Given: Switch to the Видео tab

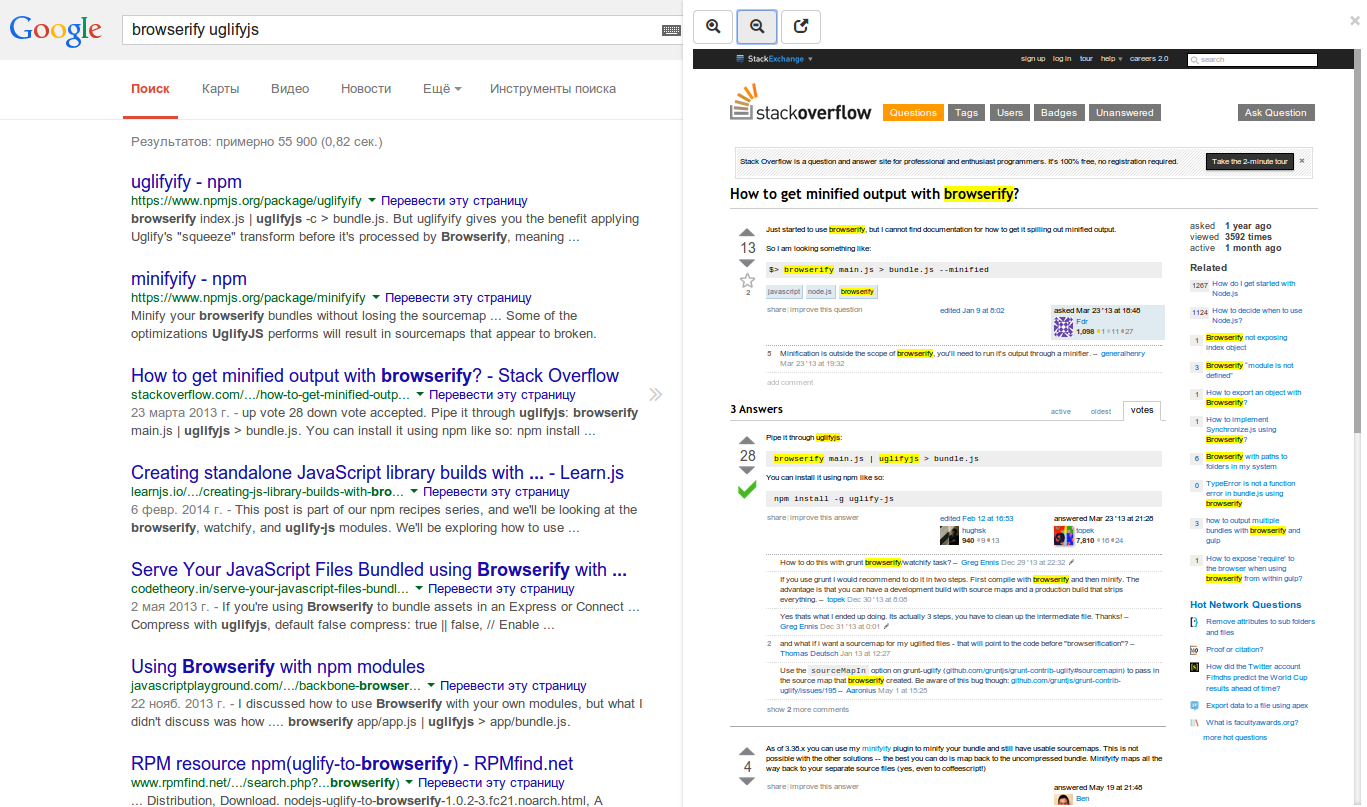Looking at the screenshot, I should pos(290,89).
